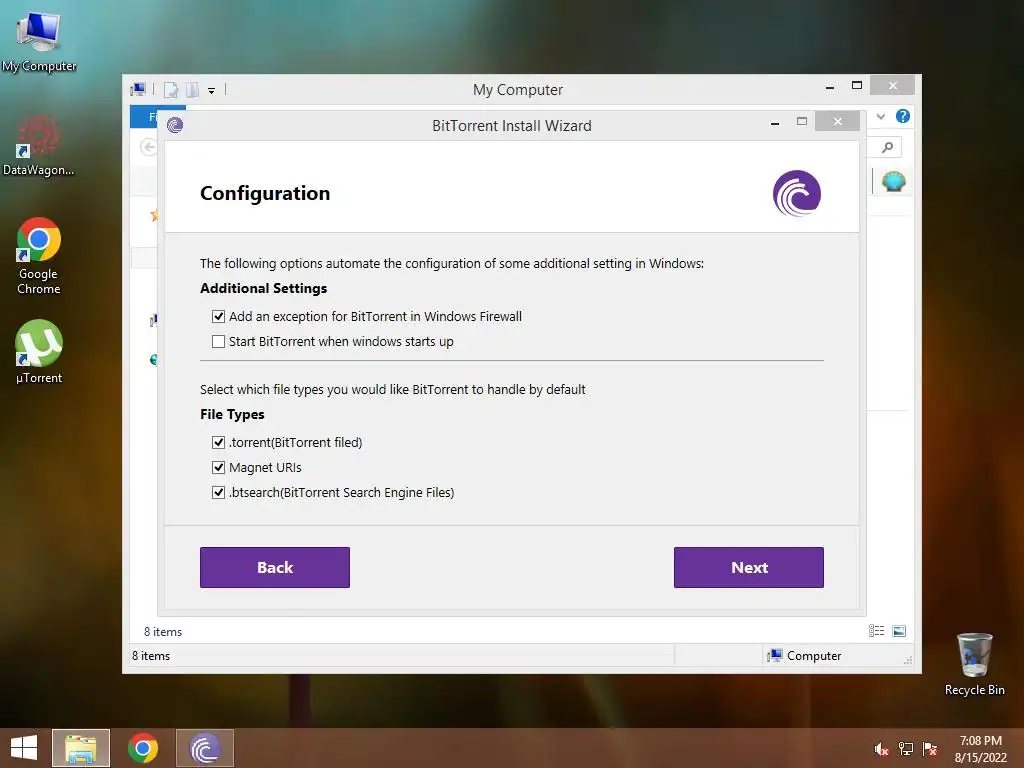Open the Recycle Bin
1024x768 pixels.
(x=974, y=664)
